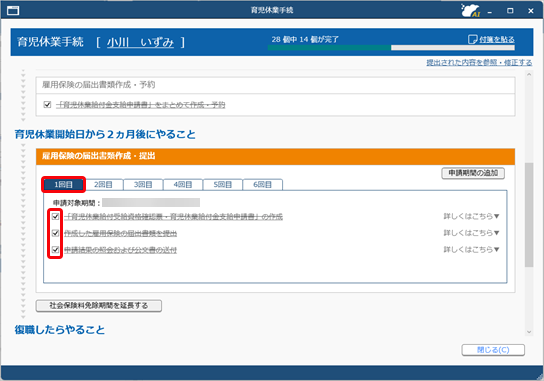Maximize the 育児休業手続 window
Screen dimensions: 544x381
(x=510, y=11)
